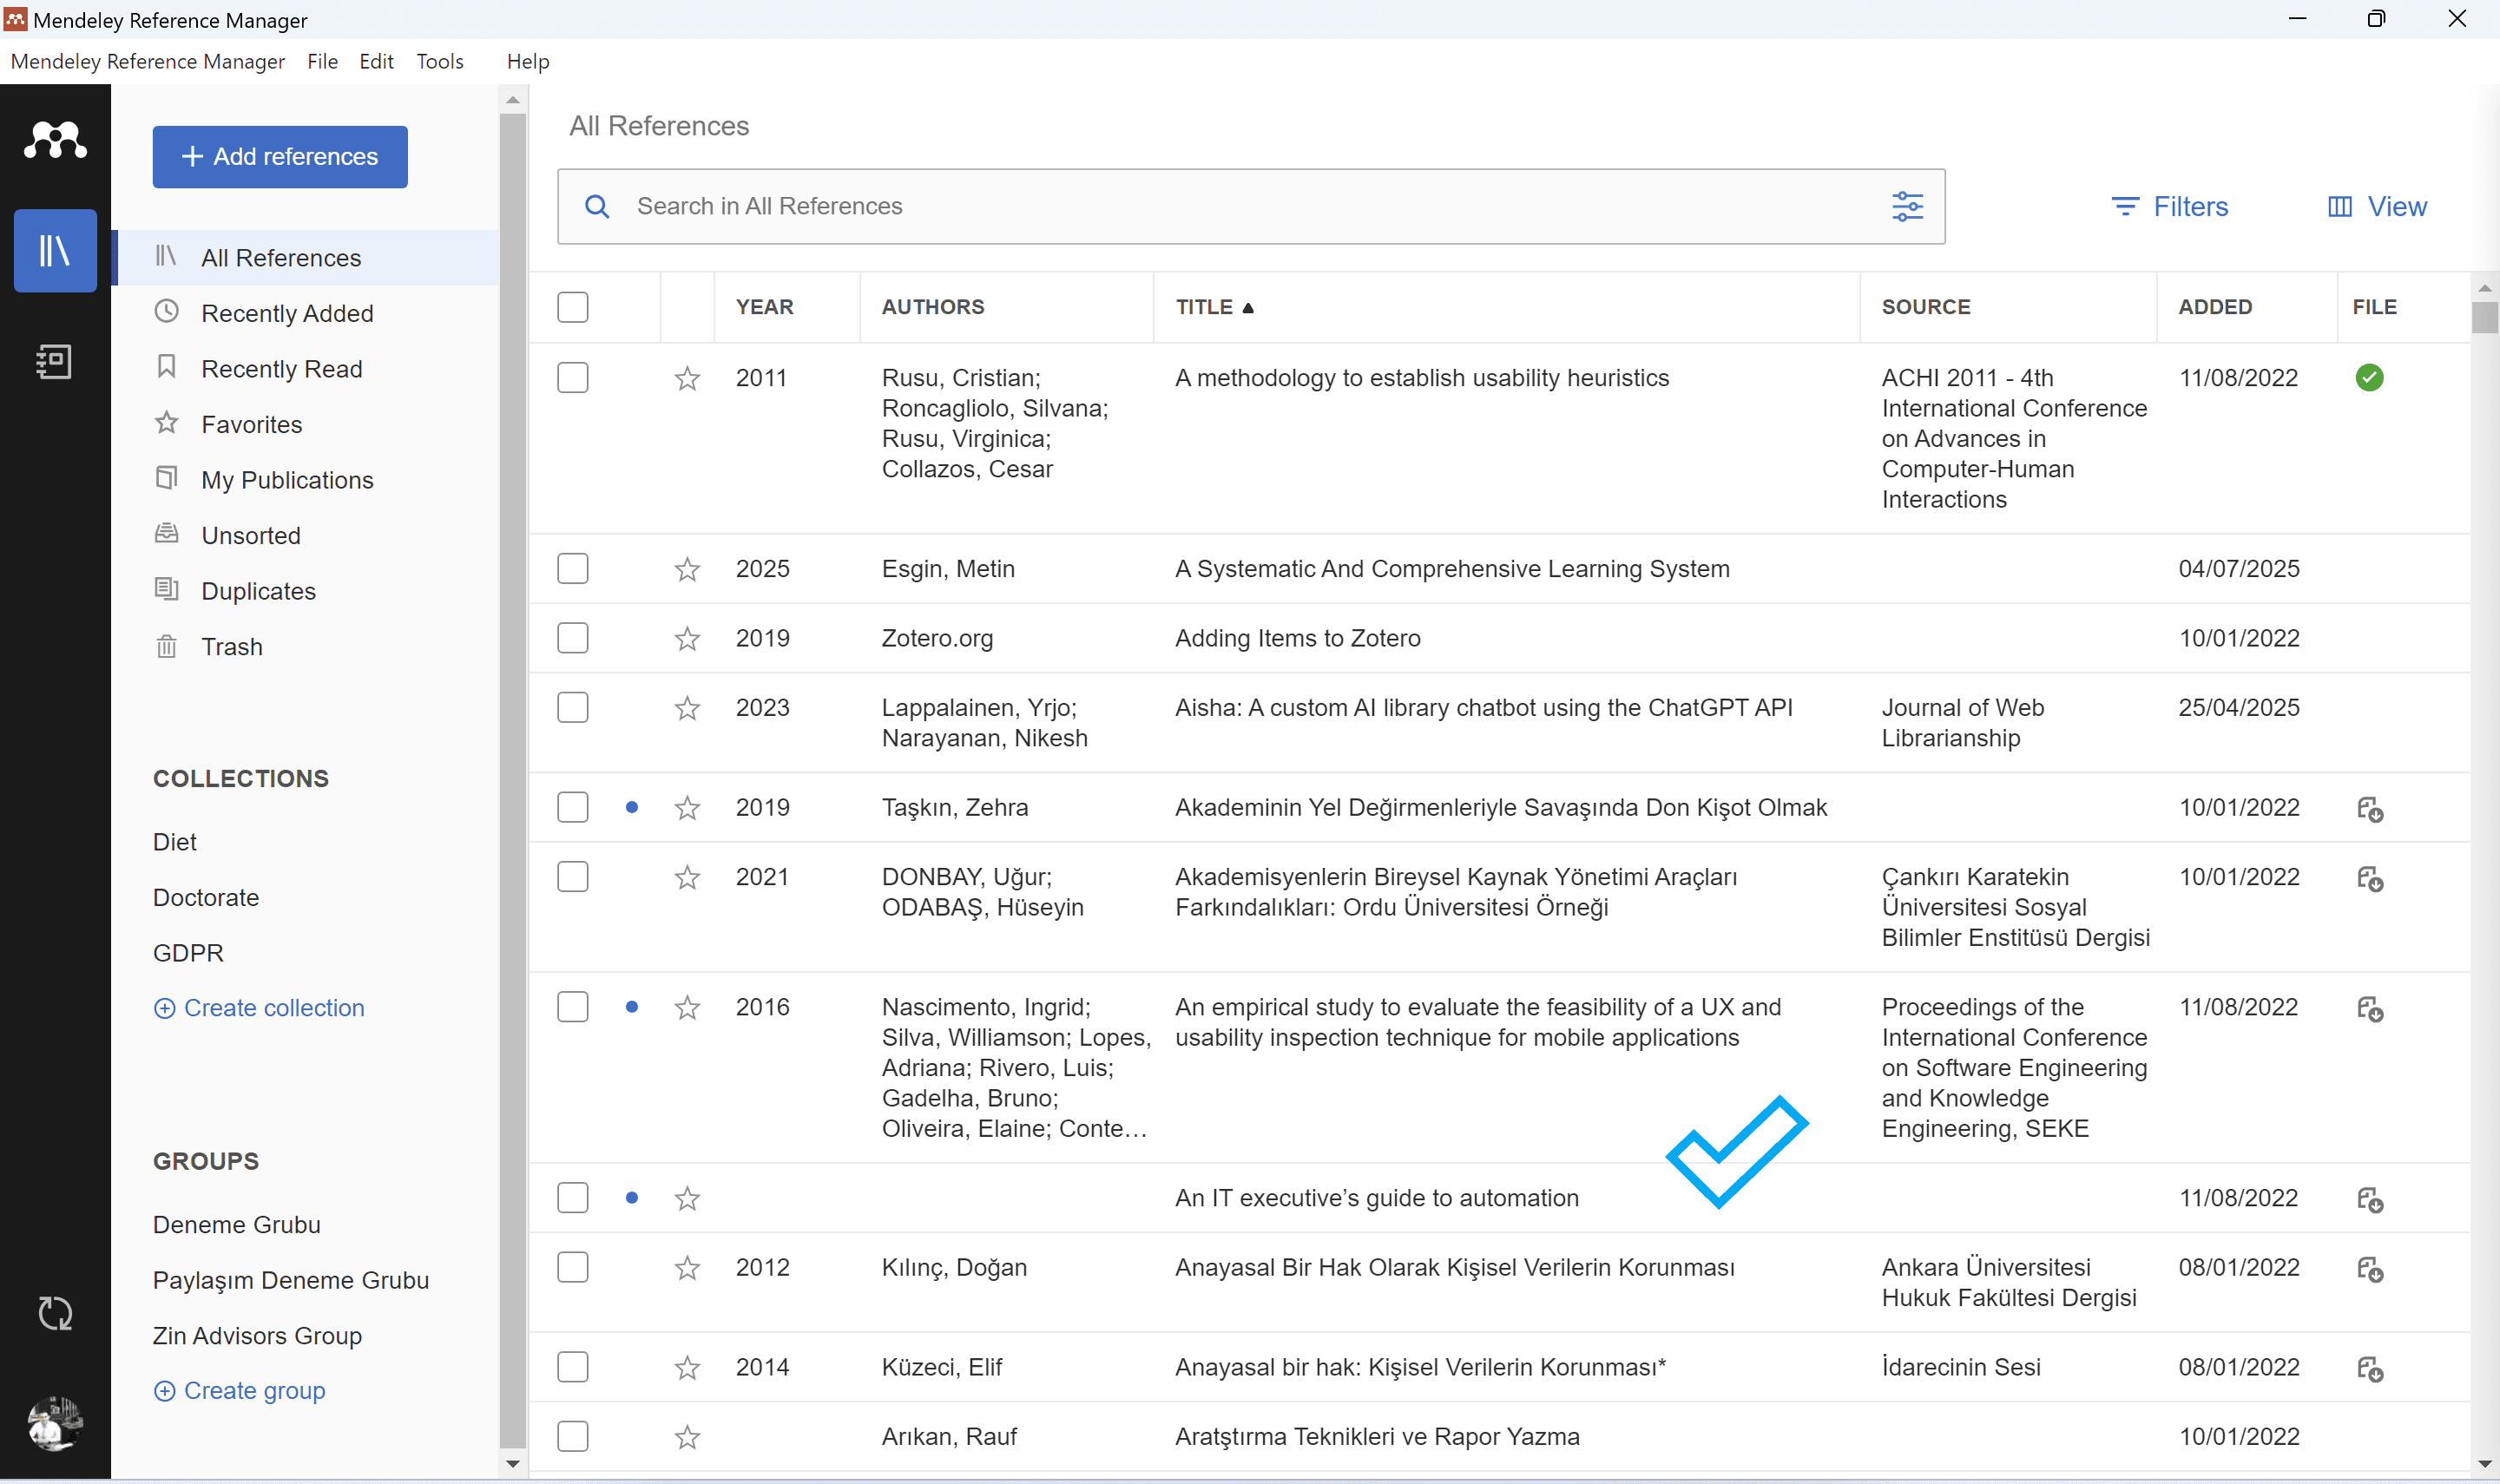The width and height of the screenshot is (2500, 1484).
Task: Add file to DONBAY 2021 reference
Action: click(2370, 878)
